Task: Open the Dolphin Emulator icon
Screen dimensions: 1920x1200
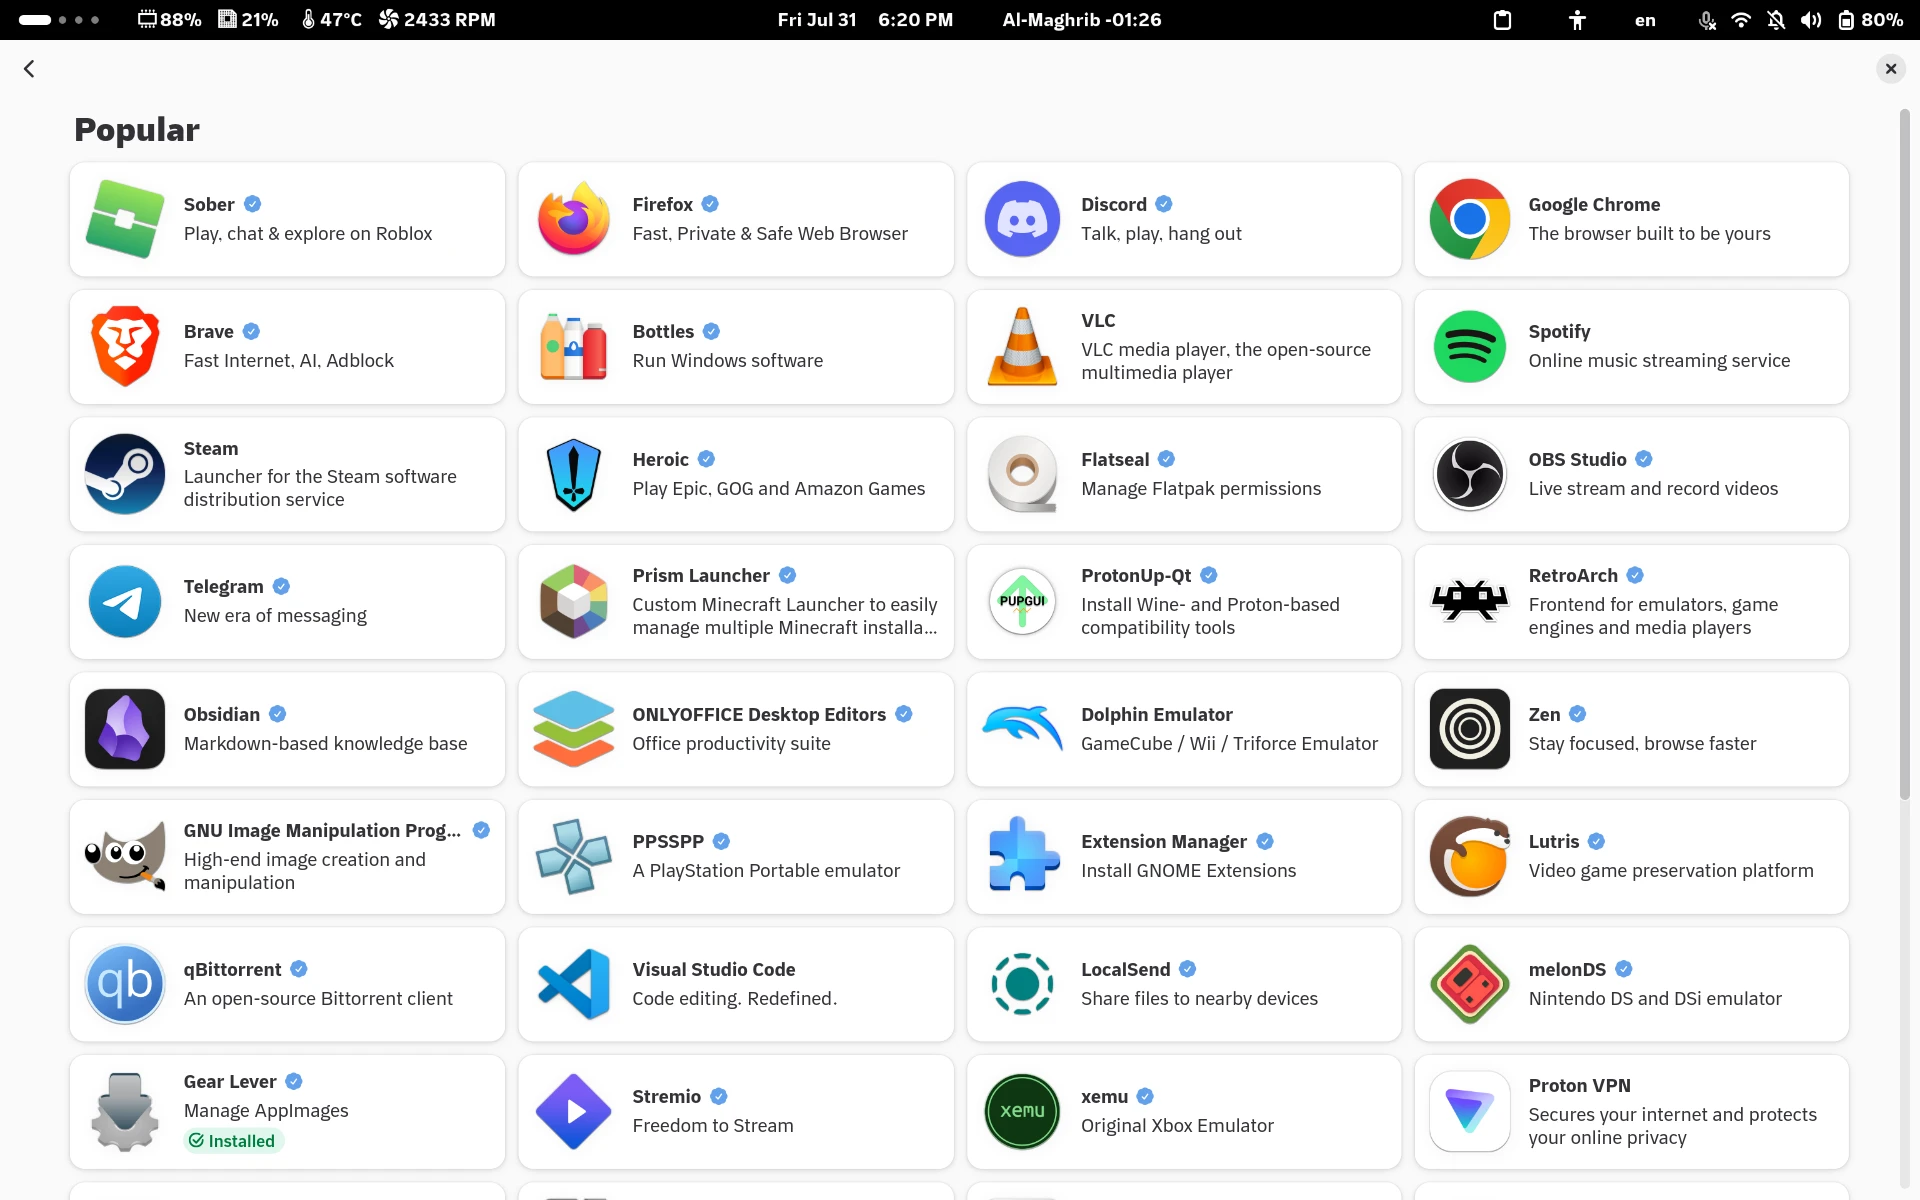Action: pyautogui.click(x=1022, y=729)
